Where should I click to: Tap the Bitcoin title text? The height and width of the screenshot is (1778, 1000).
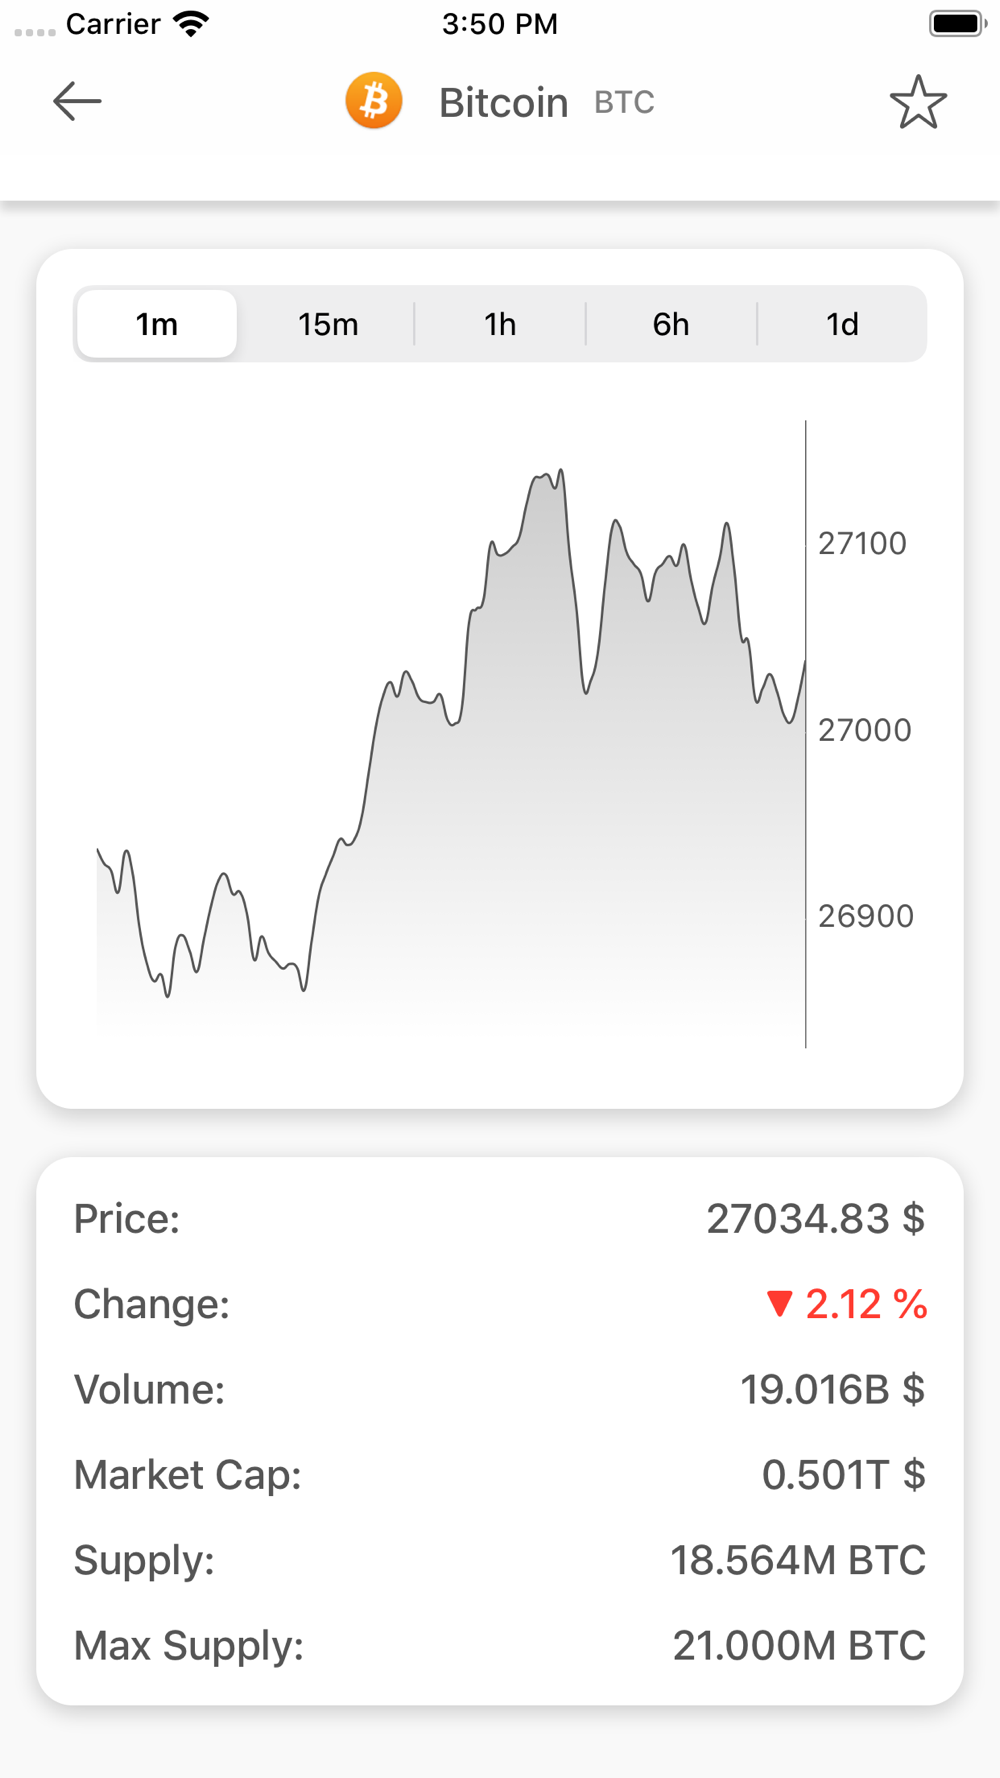tap(503, 102)
